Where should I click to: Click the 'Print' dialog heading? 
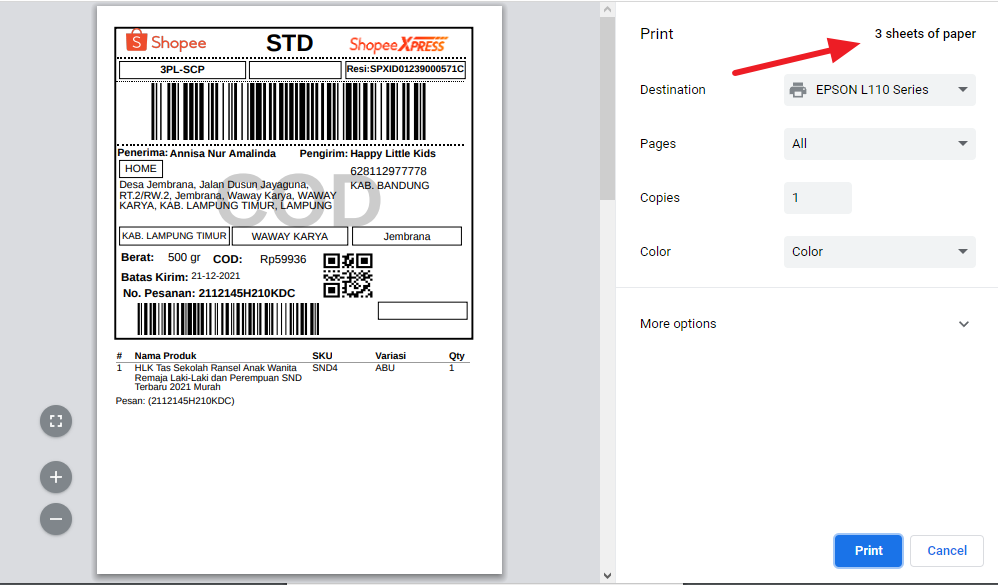tap(656, 34)
